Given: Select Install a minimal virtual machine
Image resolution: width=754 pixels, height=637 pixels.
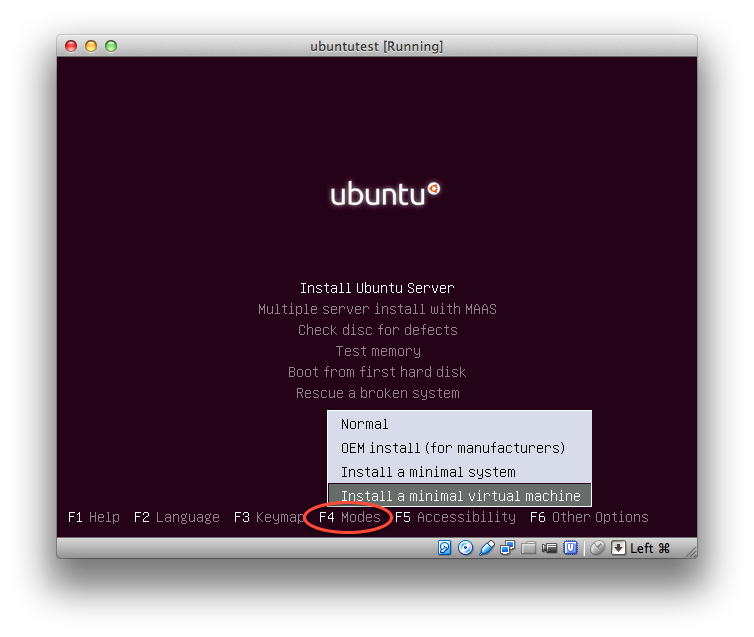Looking at the screenshot, I should coord(460,496).
